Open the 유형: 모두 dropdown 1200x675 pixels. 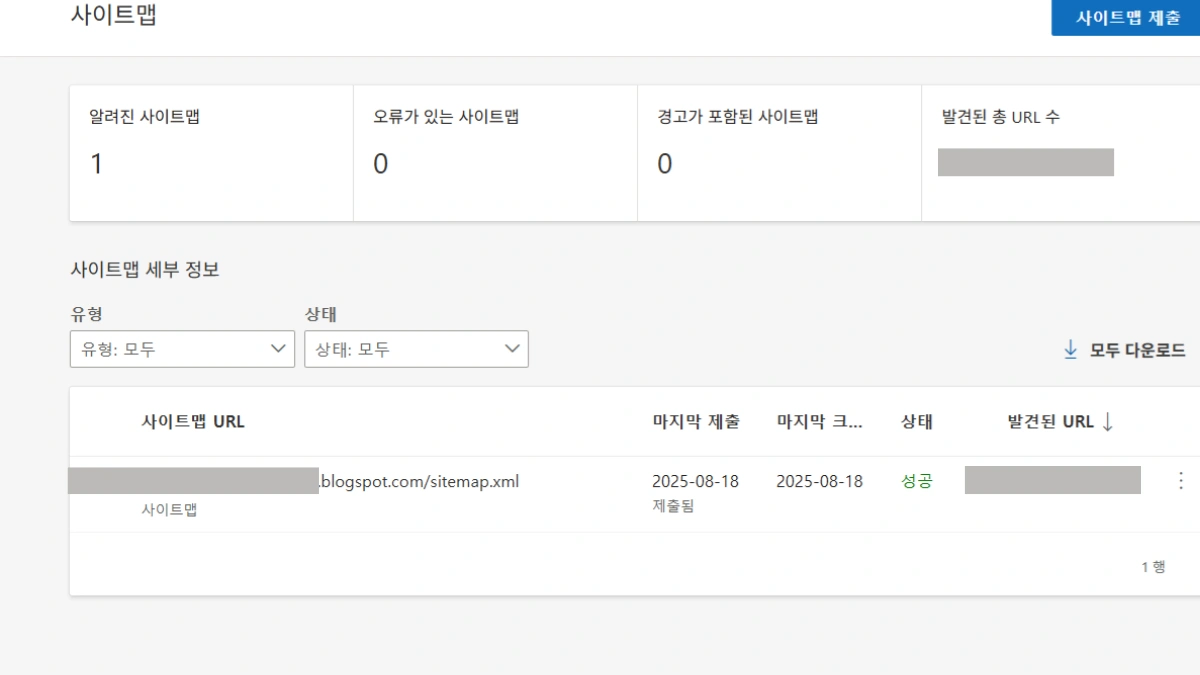tap(182, 349)
